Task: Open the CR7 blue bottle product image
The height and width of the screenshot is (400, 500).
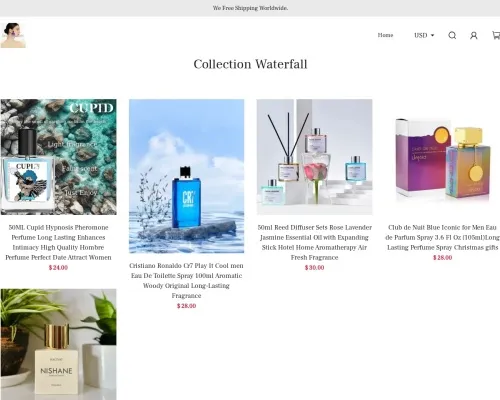Action: pos(186,176)
